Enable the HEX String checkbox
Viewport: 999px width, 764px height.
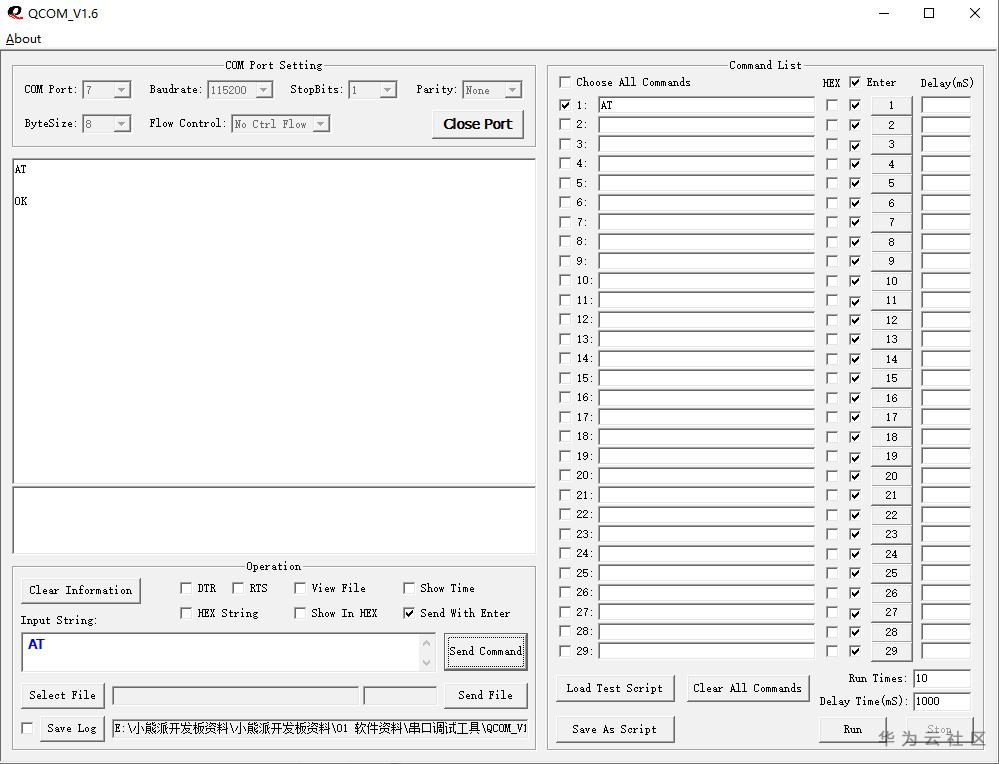pyautogui.click(x=186, y=613)
